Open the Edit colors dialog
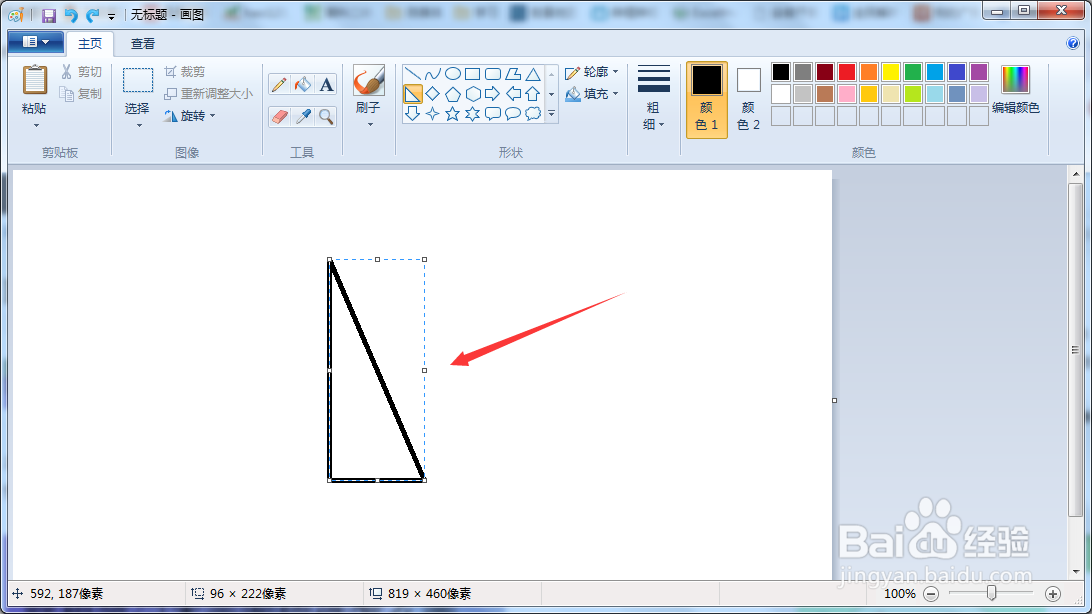 1015,89
